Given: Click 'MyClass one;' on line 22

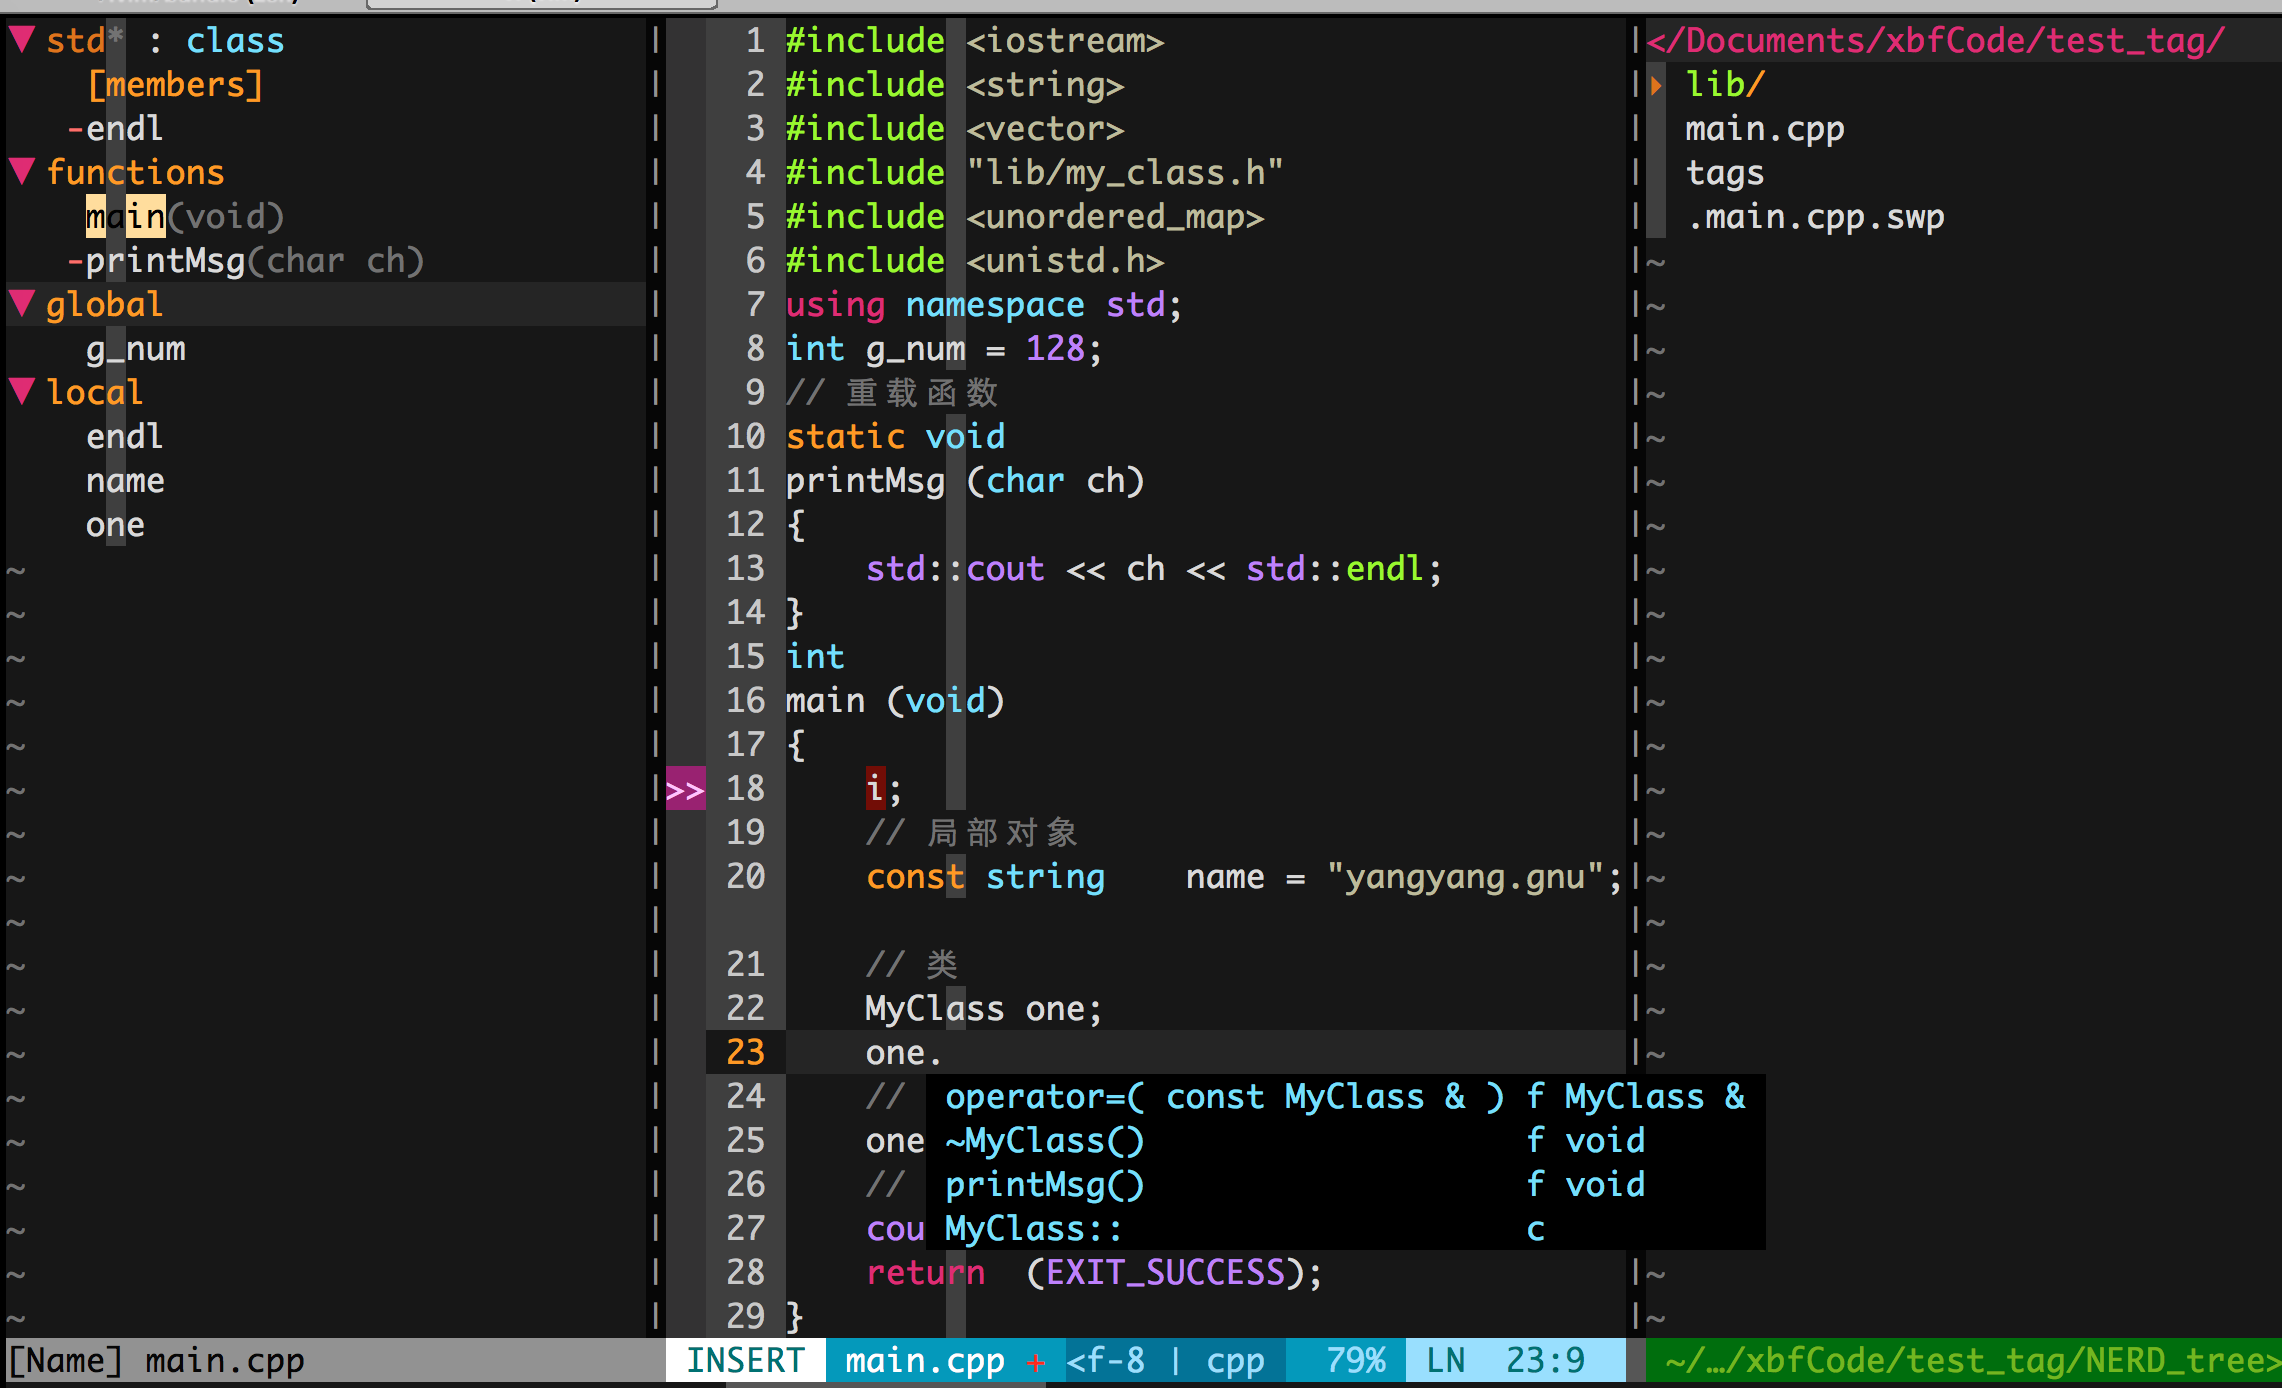Looking at the screenshot, I should [985, 1008].
